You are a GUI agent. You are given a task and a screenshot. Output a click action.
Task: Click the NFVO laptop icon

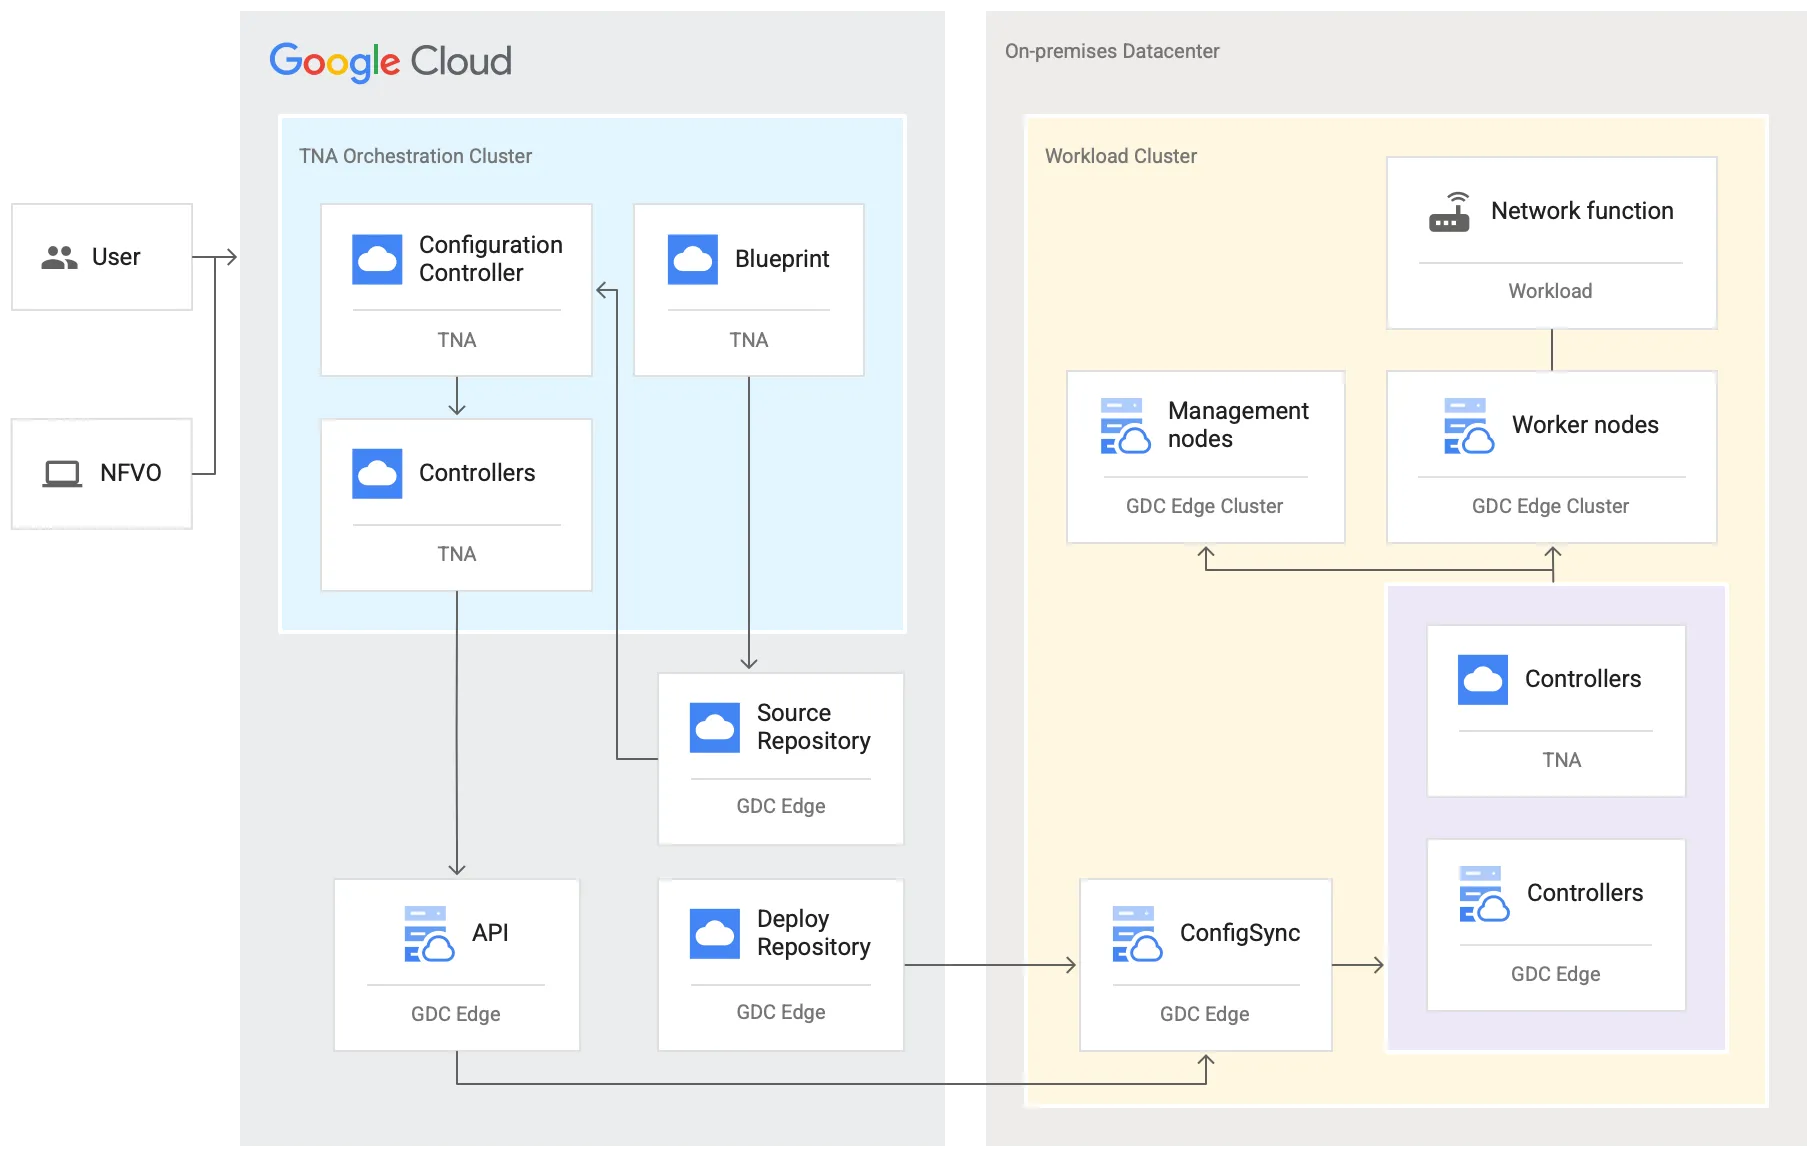pyautogui.click(x=62, y=473)
